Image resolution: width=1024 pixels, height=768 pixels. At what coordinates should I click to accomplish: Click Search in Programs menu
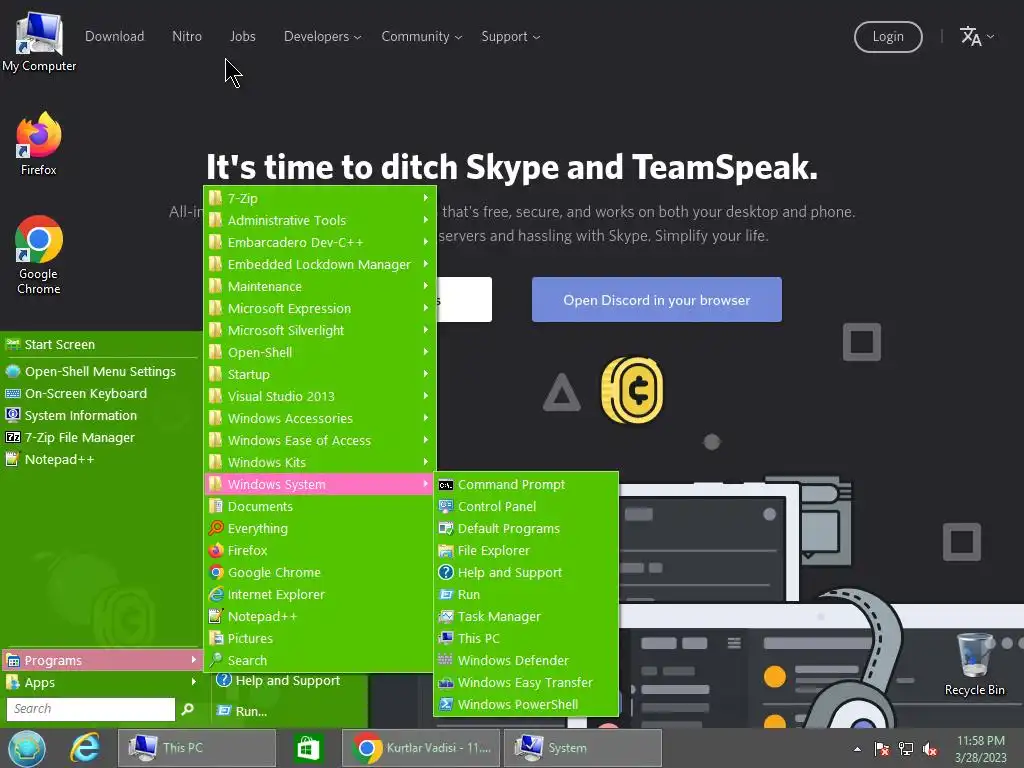click(319, 660)
